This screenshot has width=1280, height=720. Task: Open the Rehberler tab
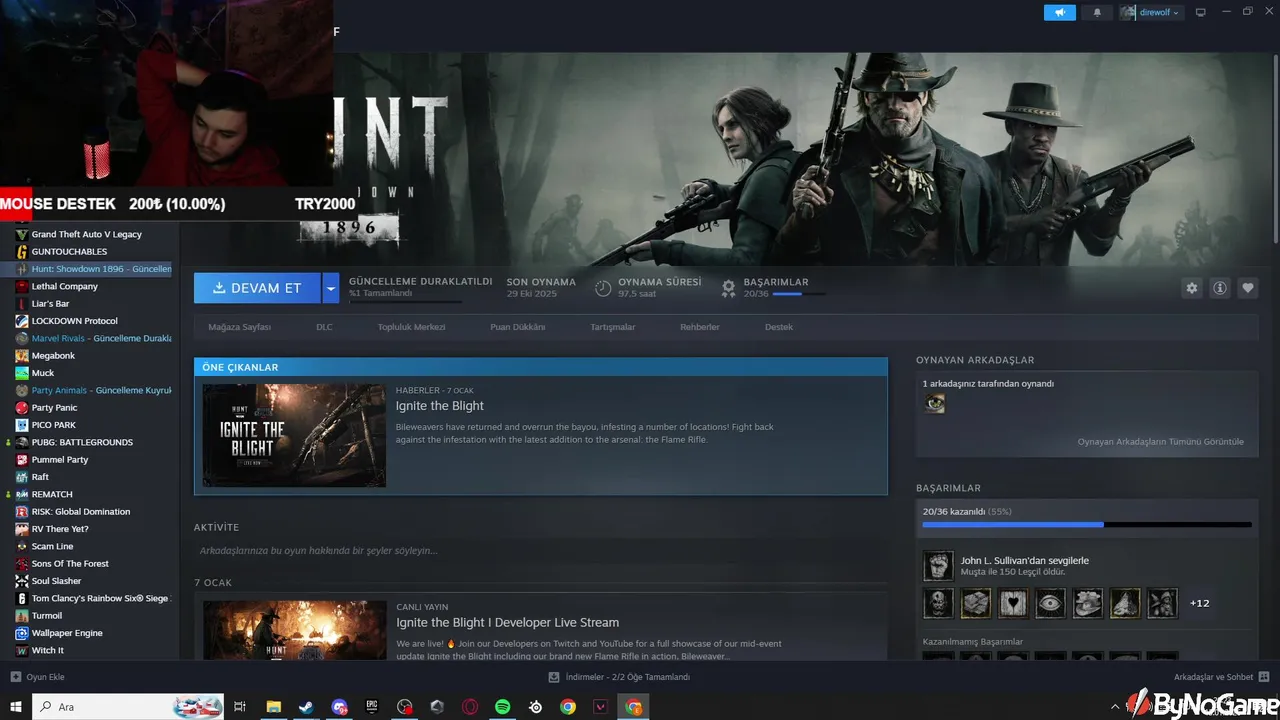point(699,327)
